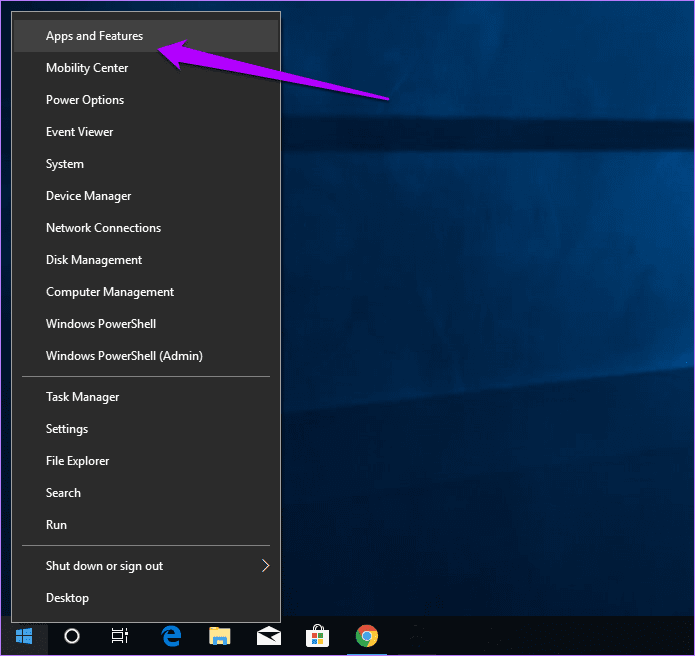695x656 pixels.
Task: Select Desktop at the menu bottom
Action: coord(146,597)
